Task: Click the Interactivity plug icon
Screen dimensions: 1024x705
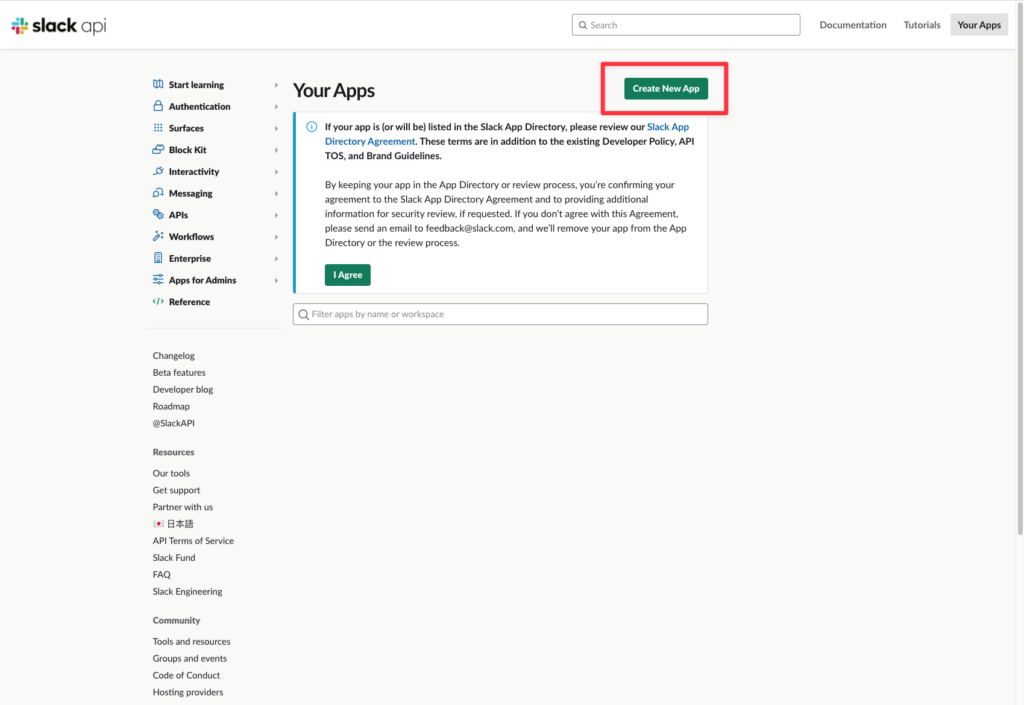Action: point(158,171)
